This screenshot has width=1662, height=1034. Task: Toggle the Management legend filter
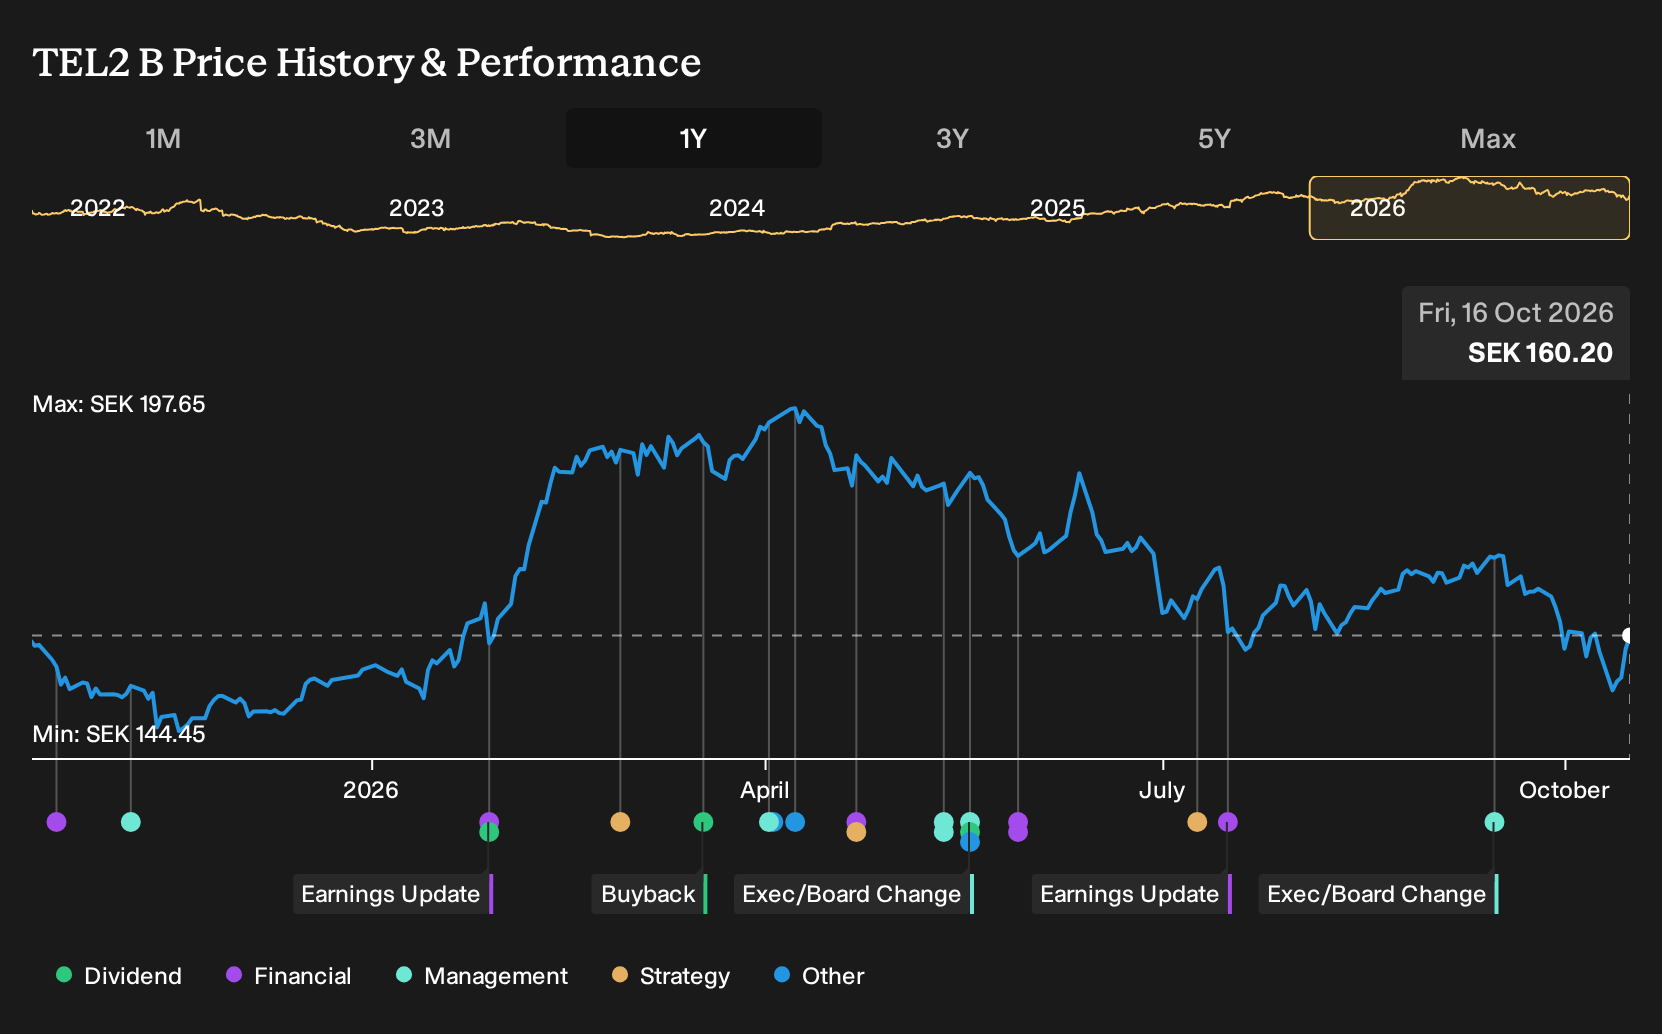[482, 976]
